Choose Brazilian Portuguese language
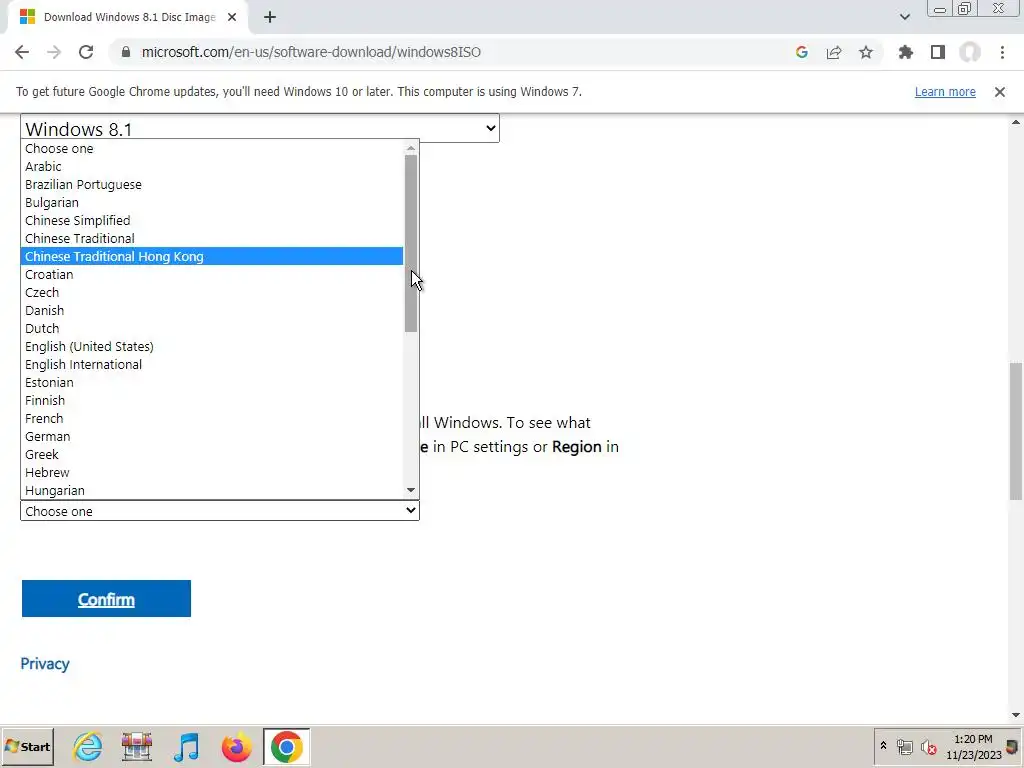The height and width of the screenshot is (768, 1024). tap(212, 184)
